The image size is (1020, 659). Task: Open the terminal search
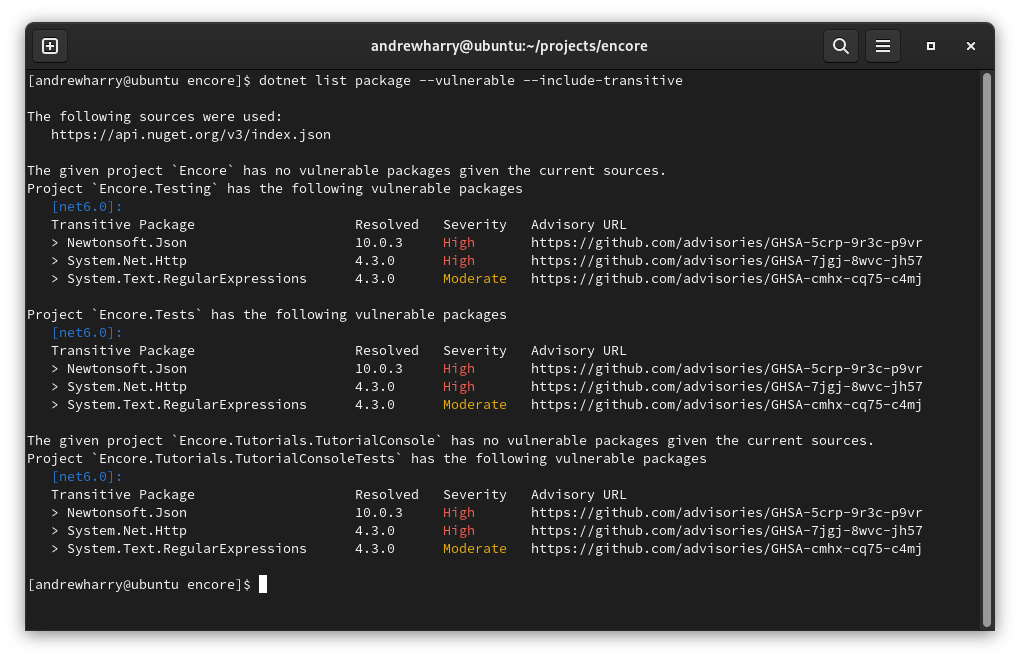pos(840,45)
